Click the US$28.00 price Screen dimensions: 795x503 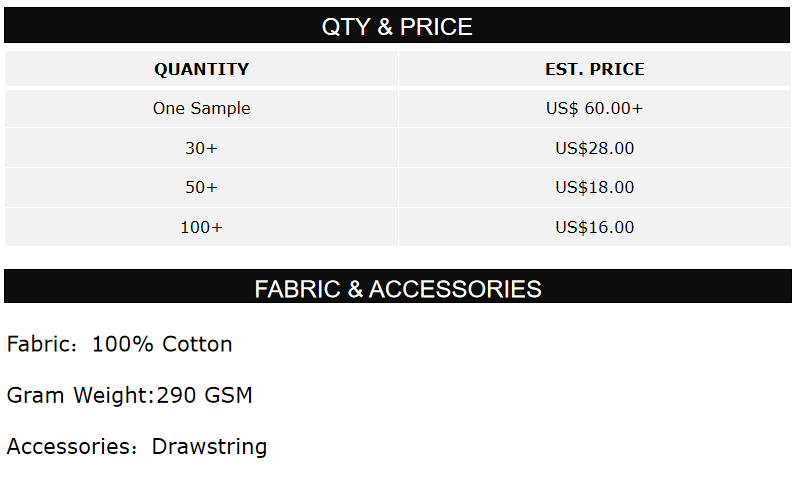(x=594, y=148)
